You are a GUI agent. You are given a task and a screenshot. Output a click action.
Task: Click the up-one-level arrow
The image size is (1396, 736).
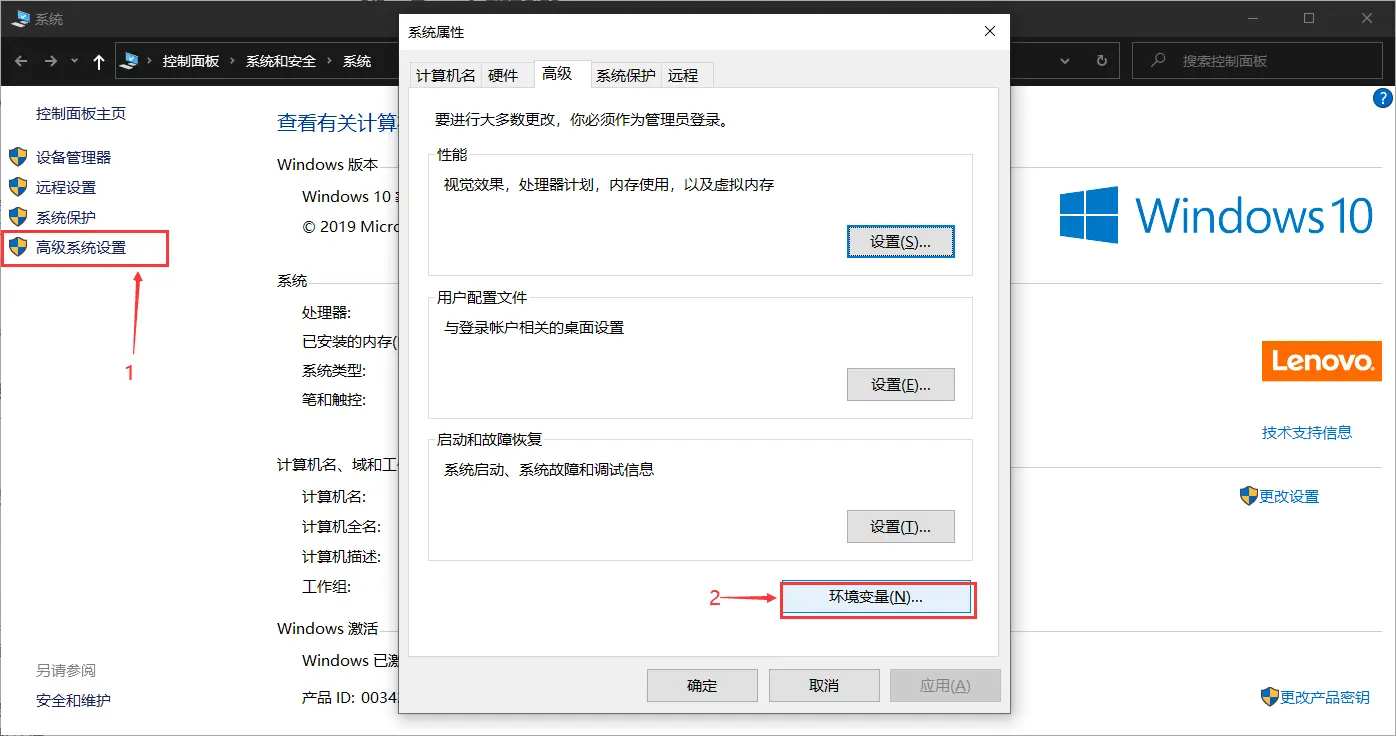point(99,61)
